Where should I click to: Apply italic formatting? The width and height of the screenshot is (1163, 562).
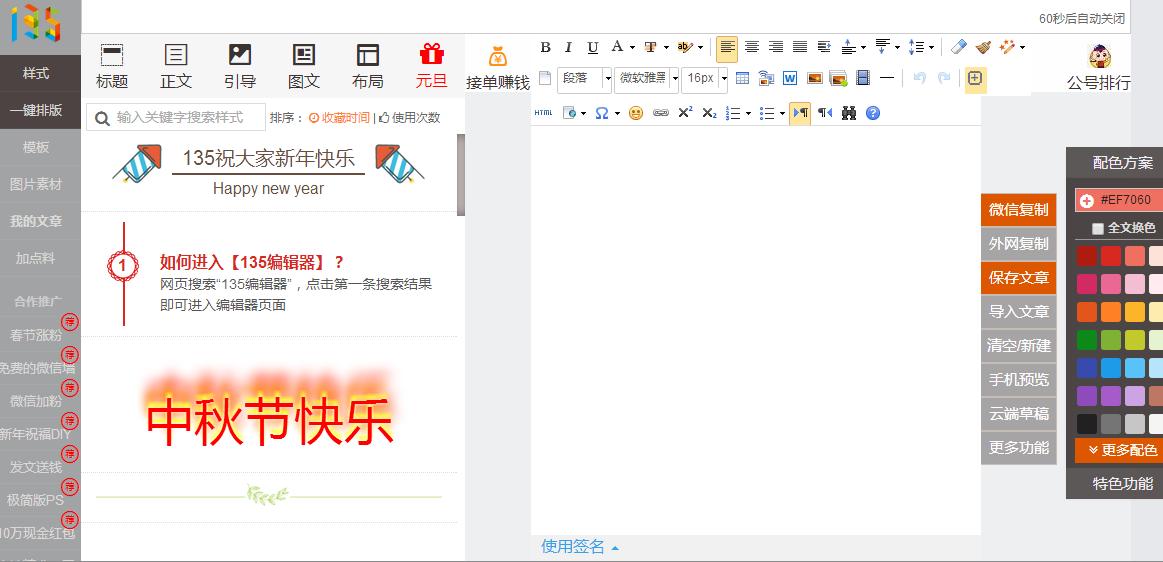(x=568, y=47)
